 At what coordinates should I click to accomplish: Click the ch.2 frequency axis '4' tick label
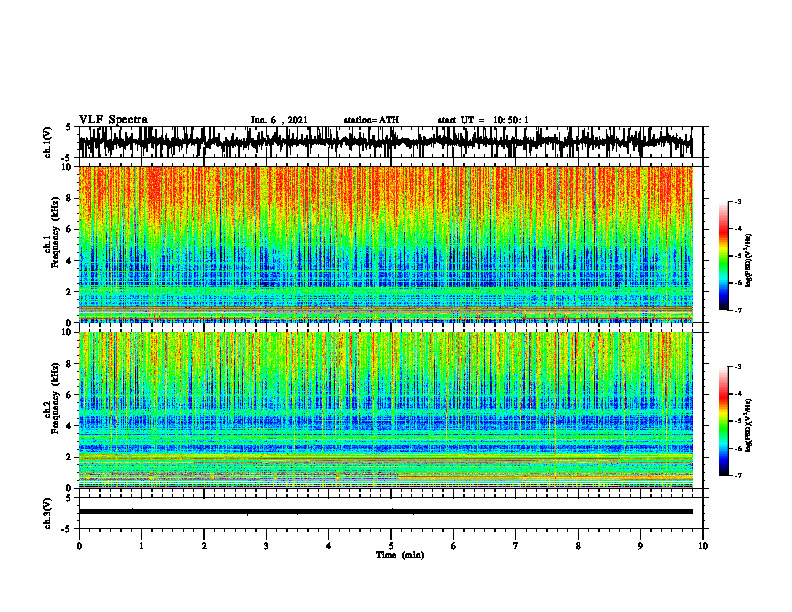pos(70,426)
